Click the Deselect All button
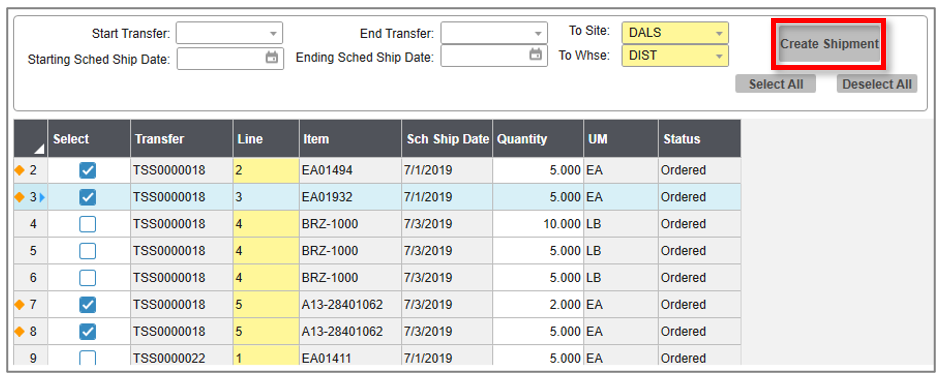 pos(877,84)
